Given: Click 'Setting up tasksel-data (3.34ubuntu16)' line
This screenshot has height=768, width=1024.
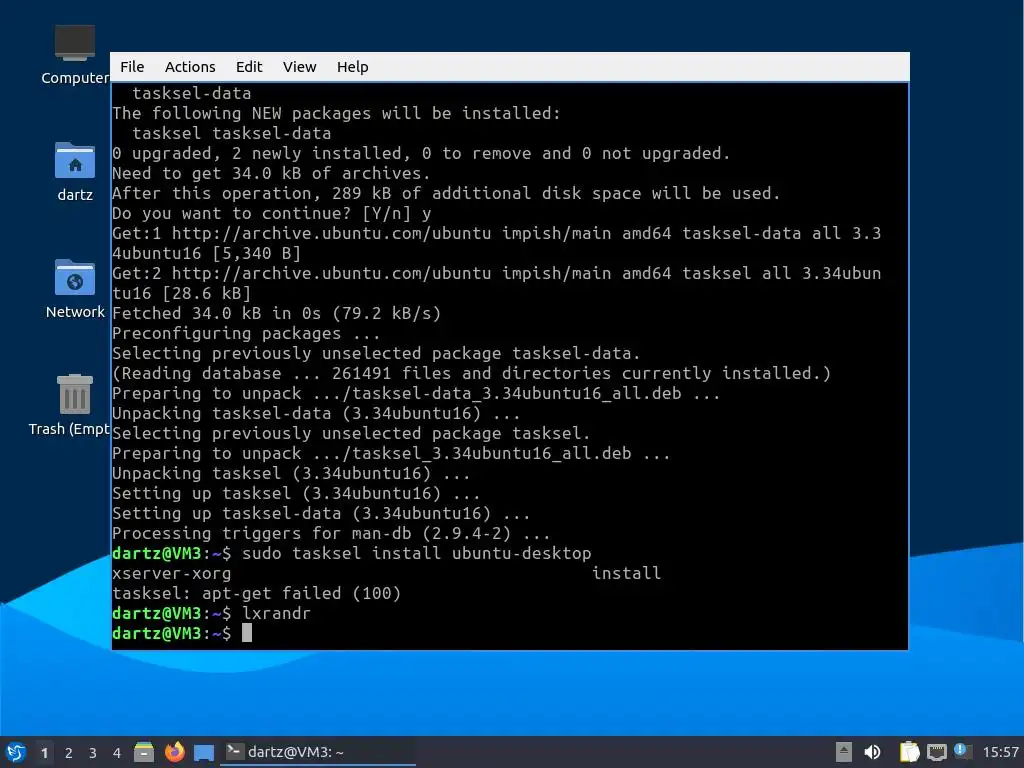Looking at the screenshot, I should tap(321, 513).
